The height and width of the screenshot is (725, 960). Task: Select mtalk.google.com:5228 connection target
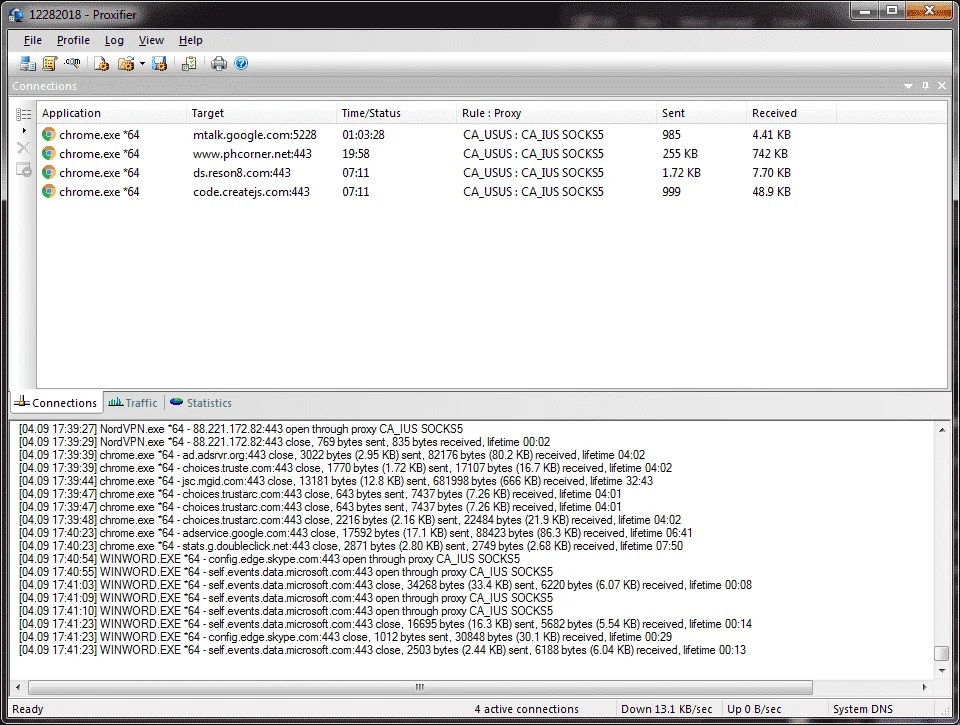pyautogui.click(x=255, y=134)
